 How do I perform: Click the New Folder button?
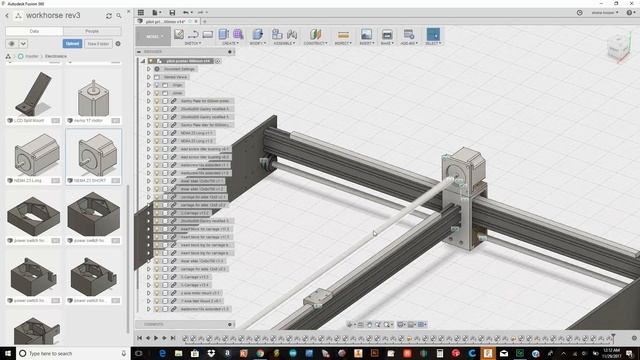(x=98, y=44)
